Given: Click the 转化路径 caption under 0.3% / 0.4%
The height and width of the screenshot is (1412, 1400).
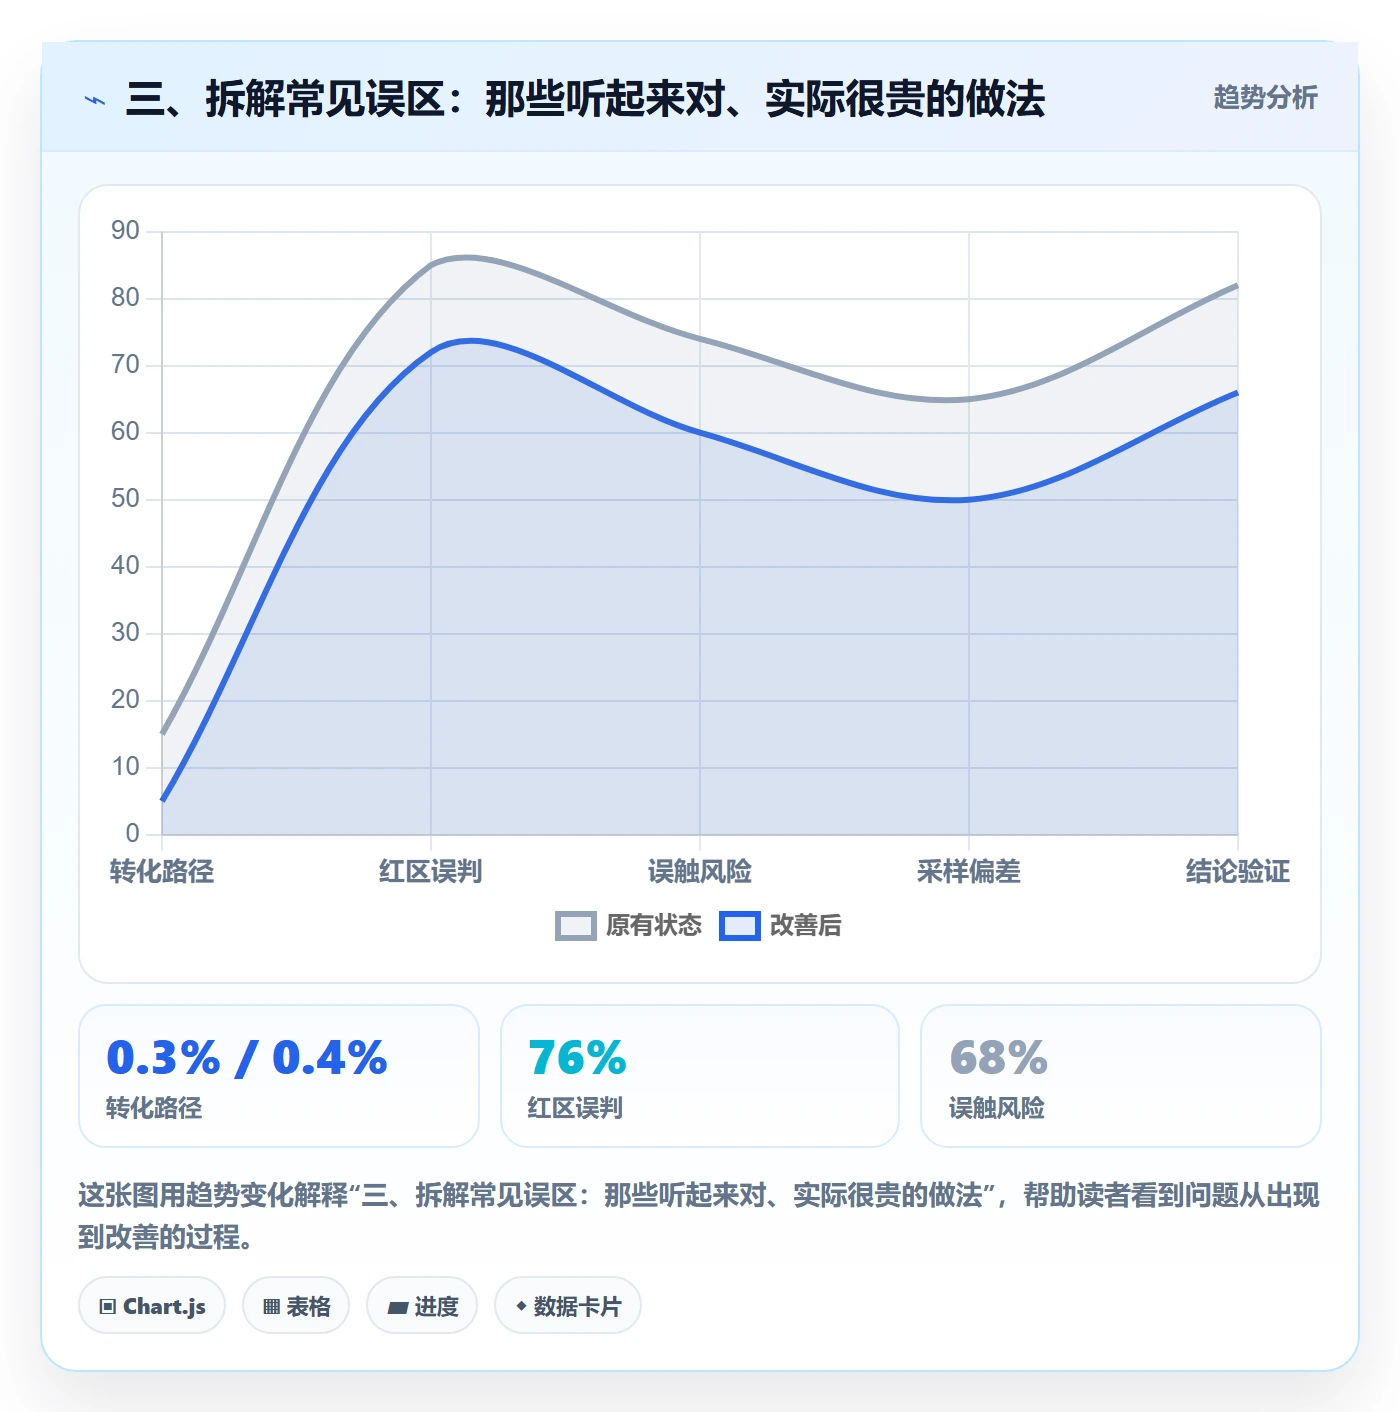Looking at the screenshot, I should (154, 1108).
